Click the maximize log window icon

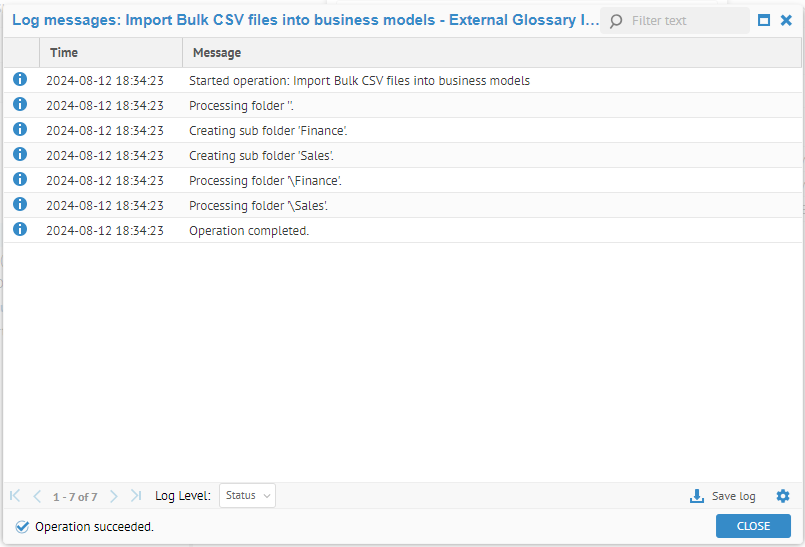point(765,20)
